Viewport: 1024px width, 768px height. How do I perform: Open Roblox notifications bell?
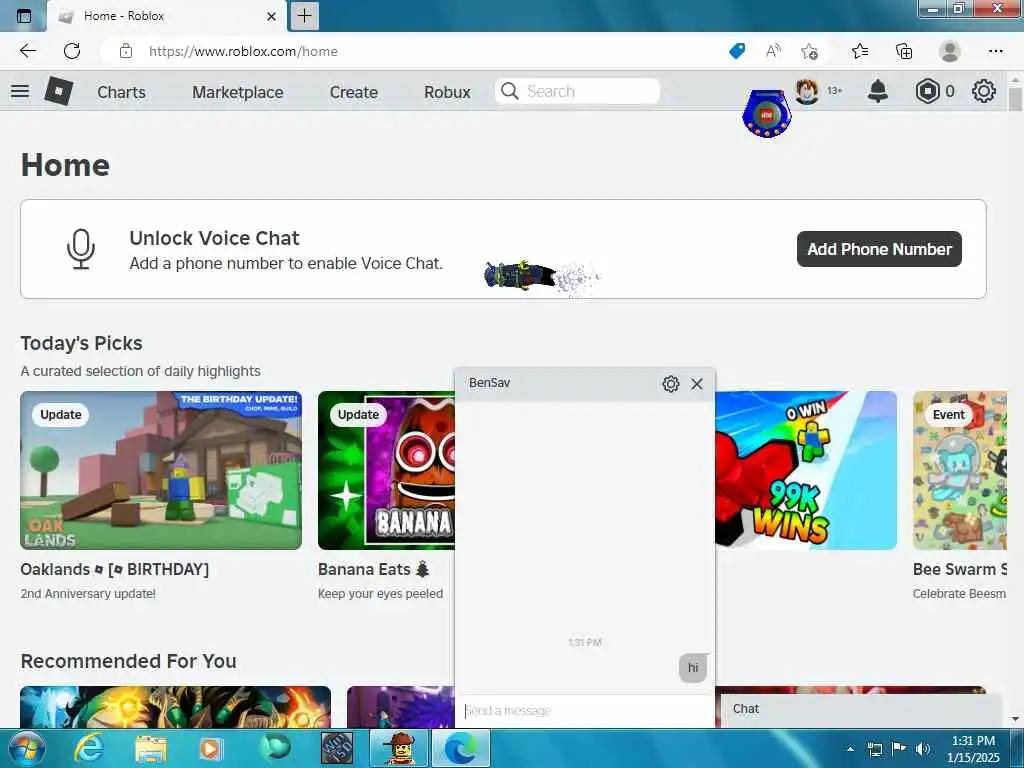pos(878,91)
